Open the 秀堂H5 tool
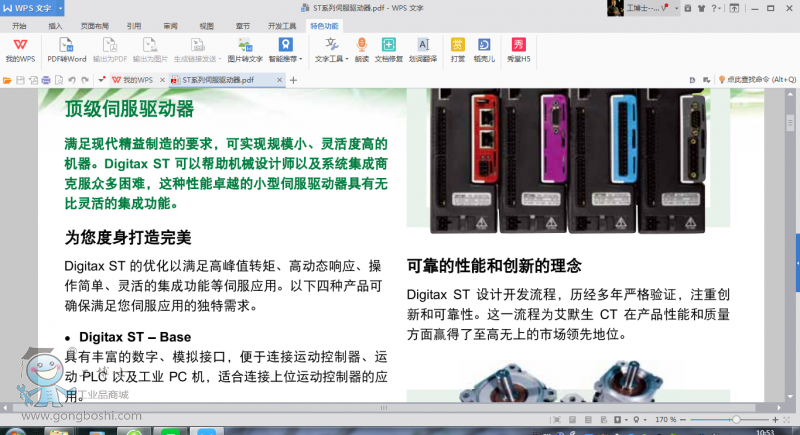Image resolution: width=800 pixels, height=435 pixels. point(518,50)
